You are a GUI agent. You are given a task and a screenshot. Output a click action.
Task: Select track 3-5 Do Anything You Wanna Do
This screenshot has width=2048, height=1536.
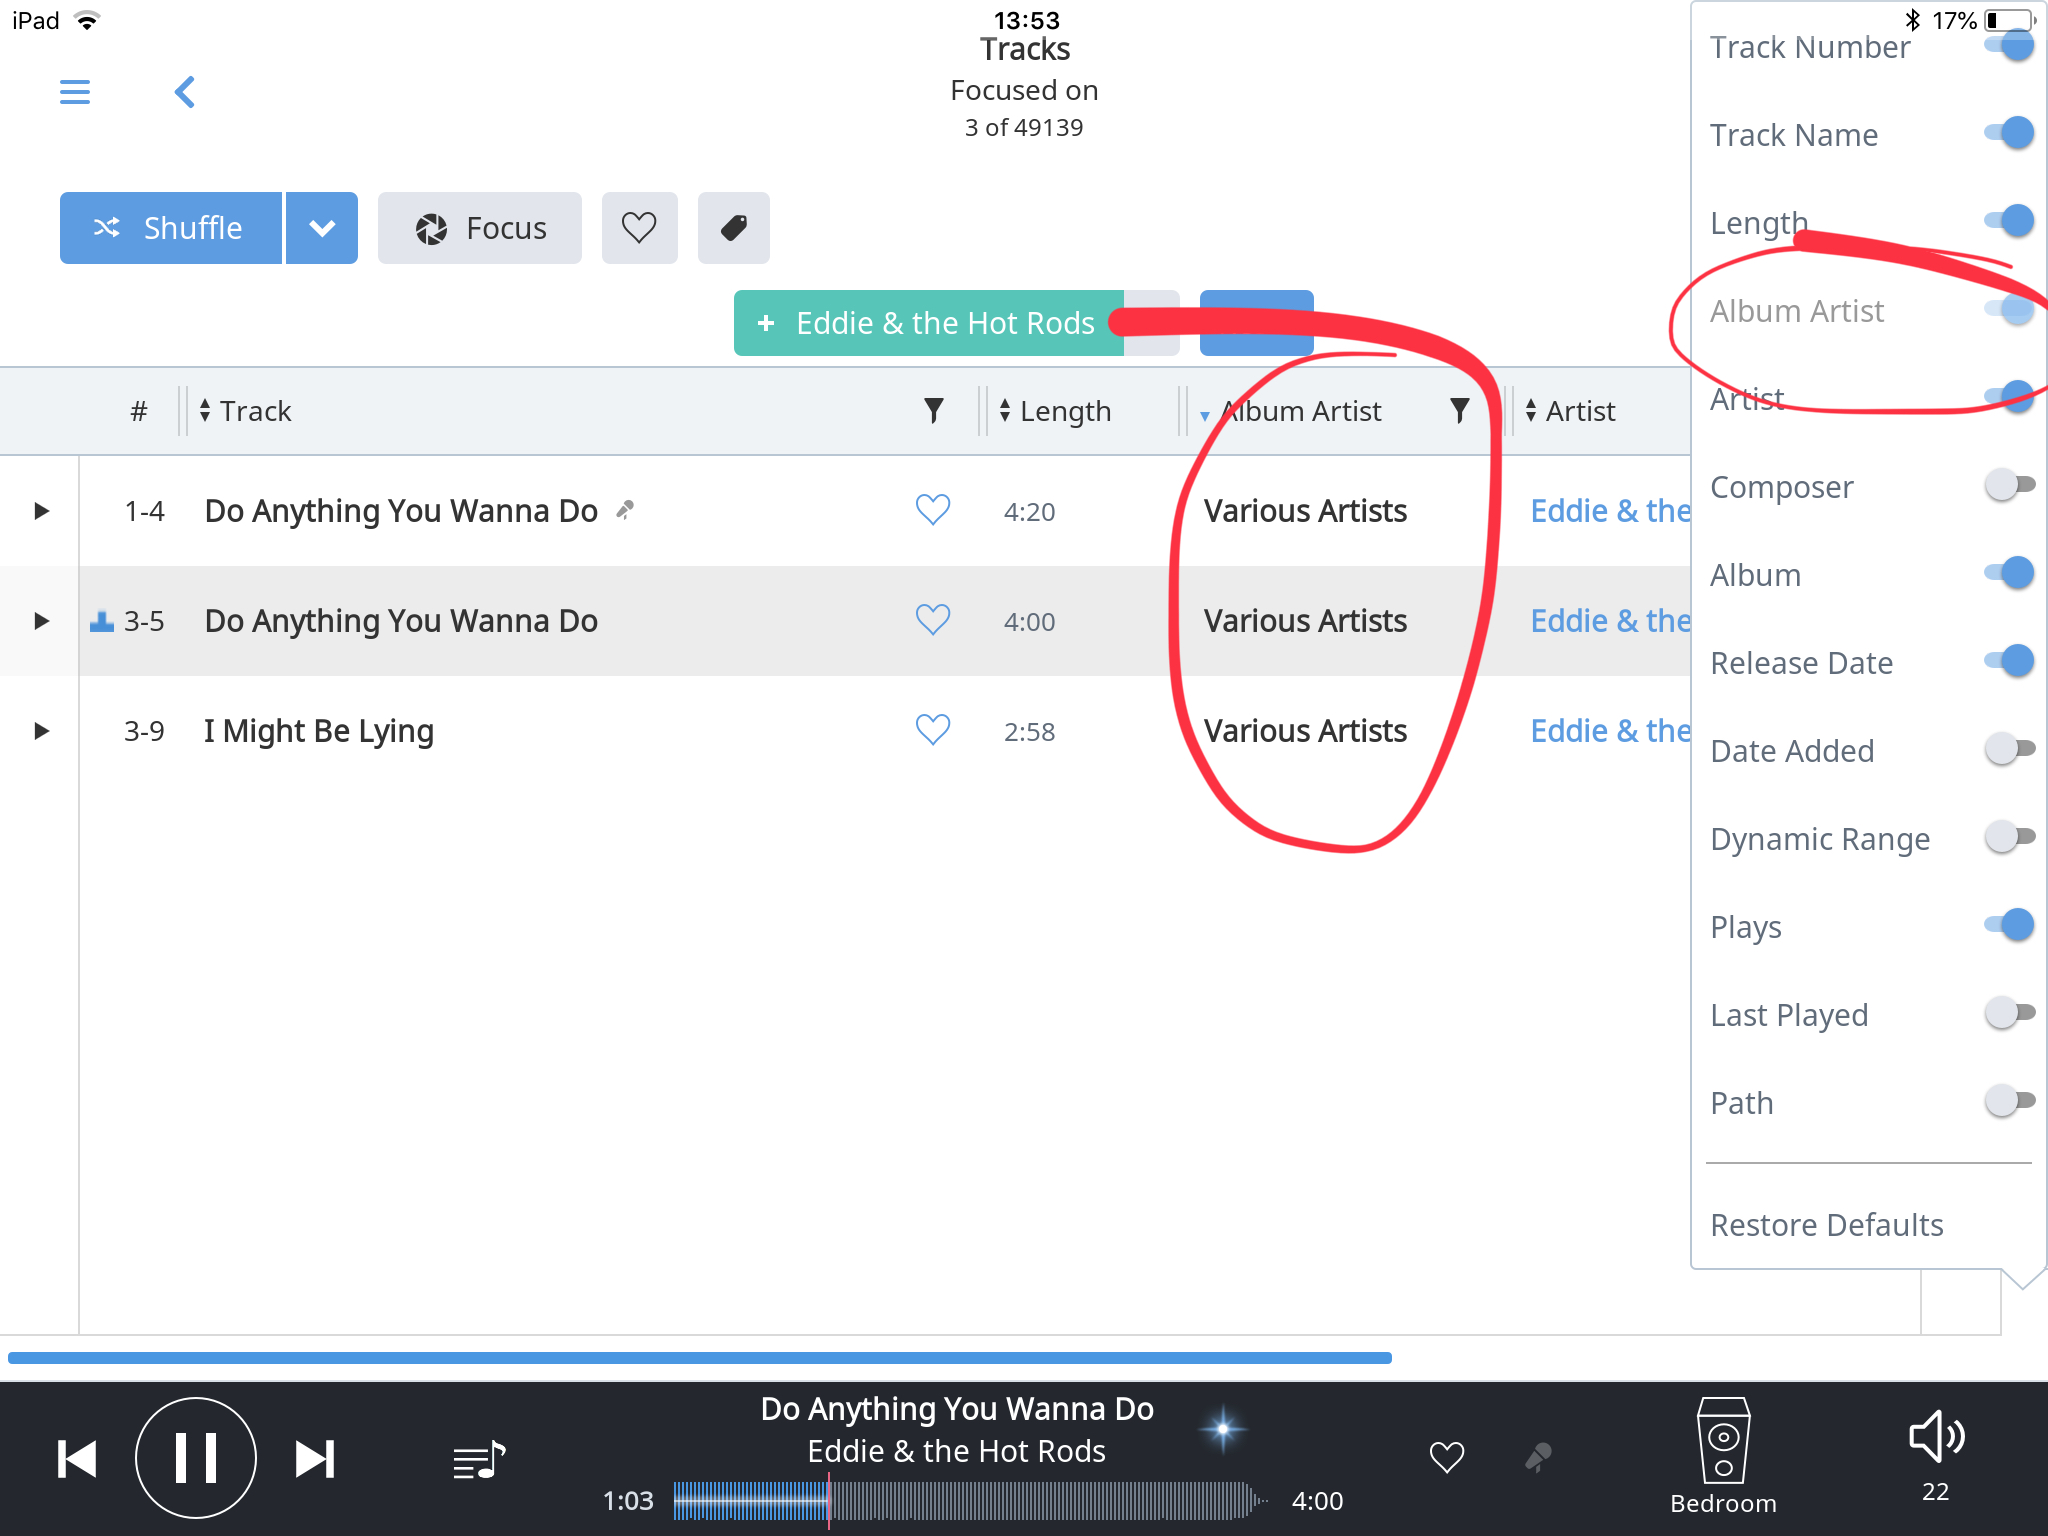click(x=401, y=621)
